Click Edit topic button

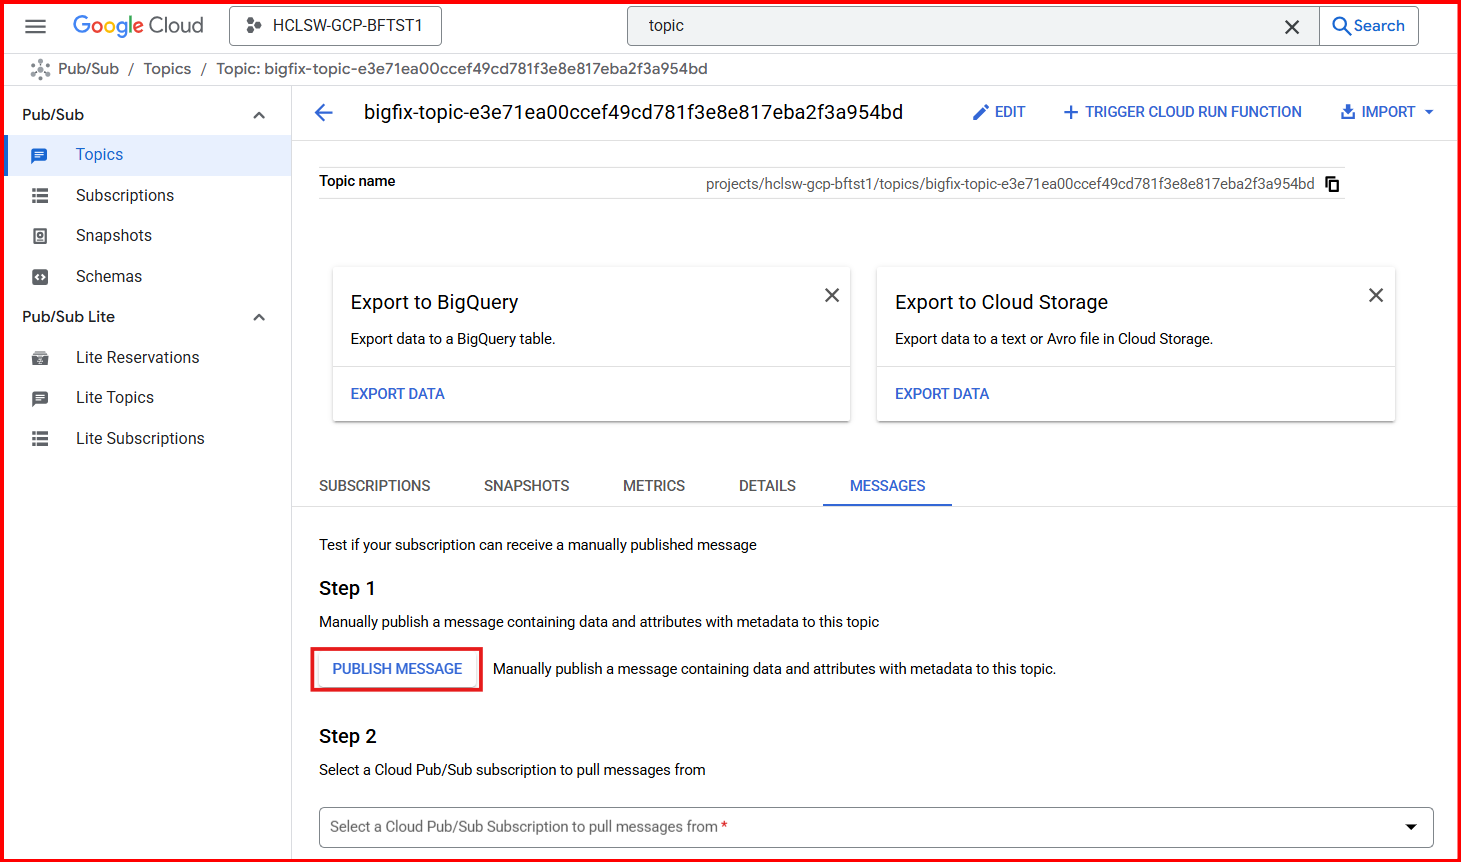(998, 112)
